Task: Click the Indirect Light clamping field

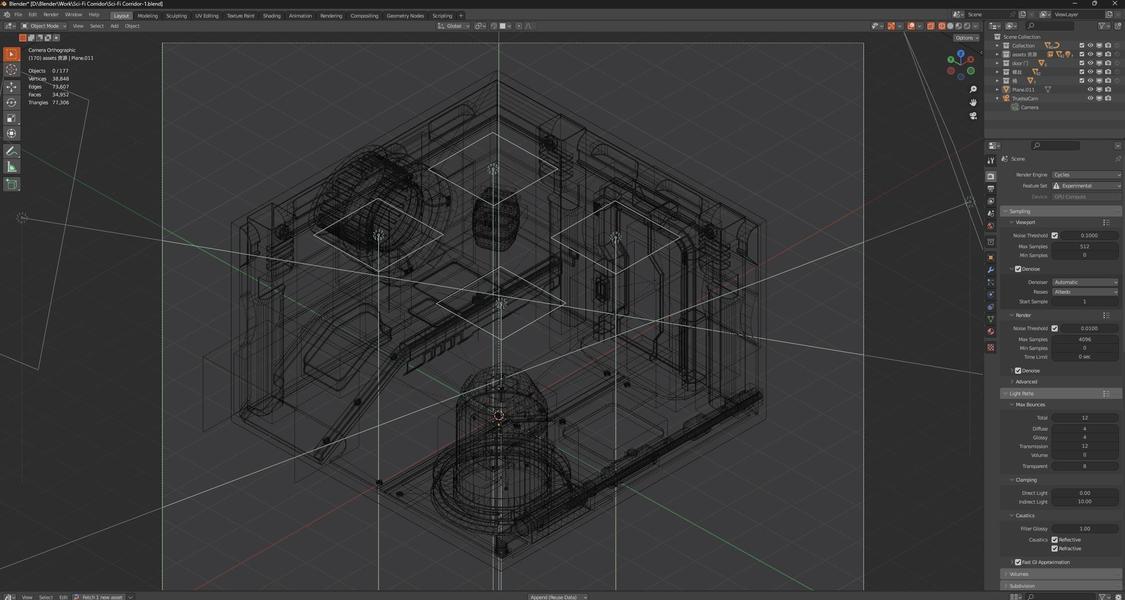Action: click(1084, 502)
